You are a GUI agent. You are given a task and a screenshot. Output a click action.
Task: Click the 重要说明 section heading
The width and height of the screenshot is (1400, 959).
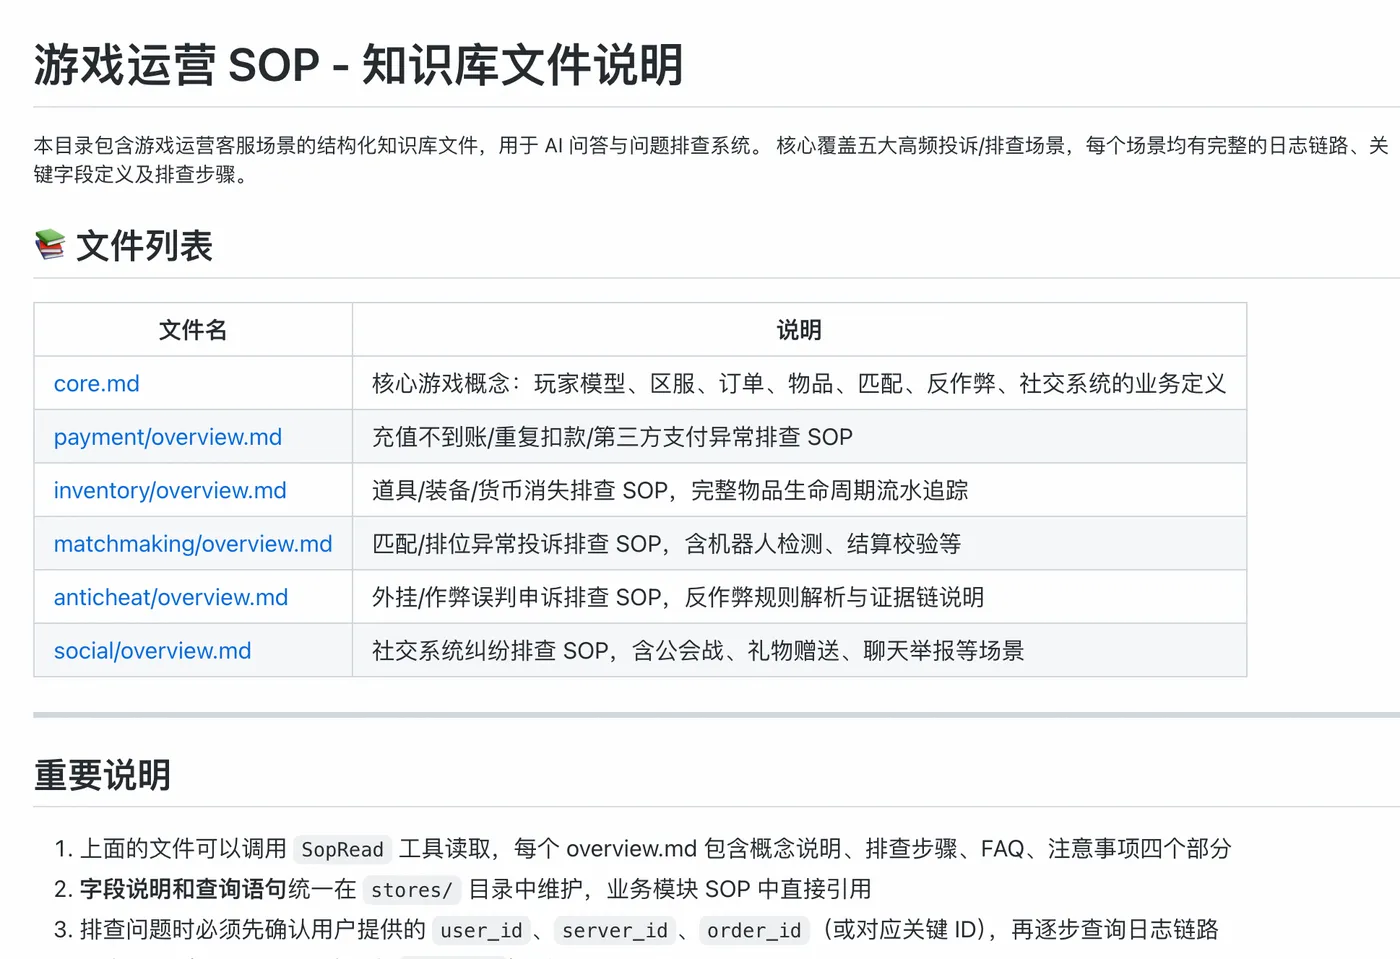tap(102, 775)
